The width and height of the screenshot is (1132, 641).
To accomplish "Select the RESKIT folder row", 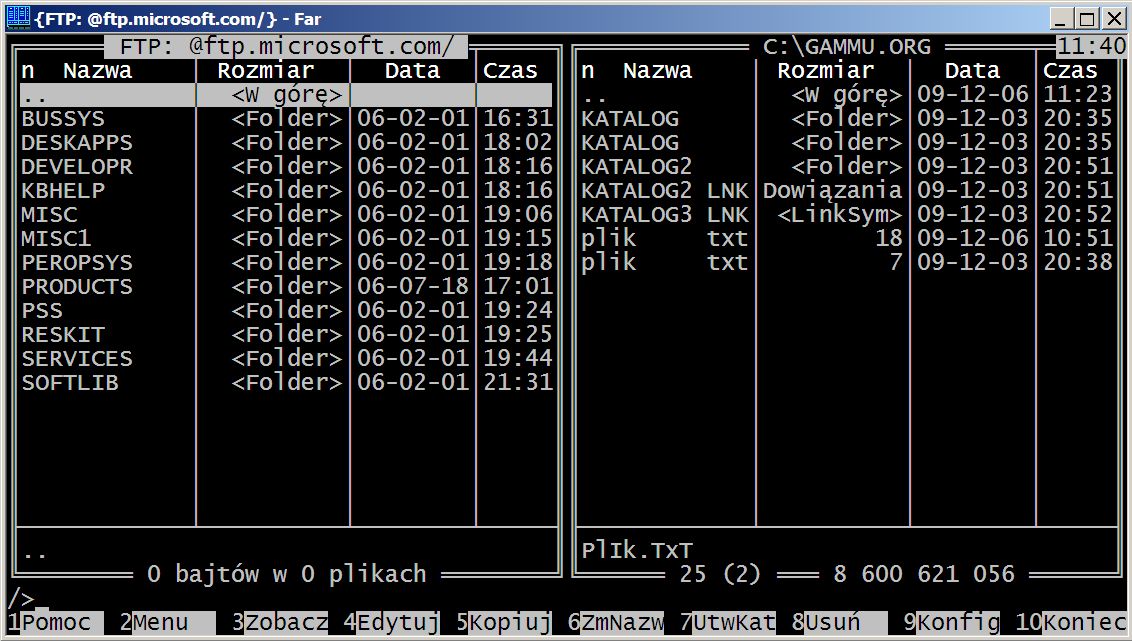I will click(x=287, y=334).
